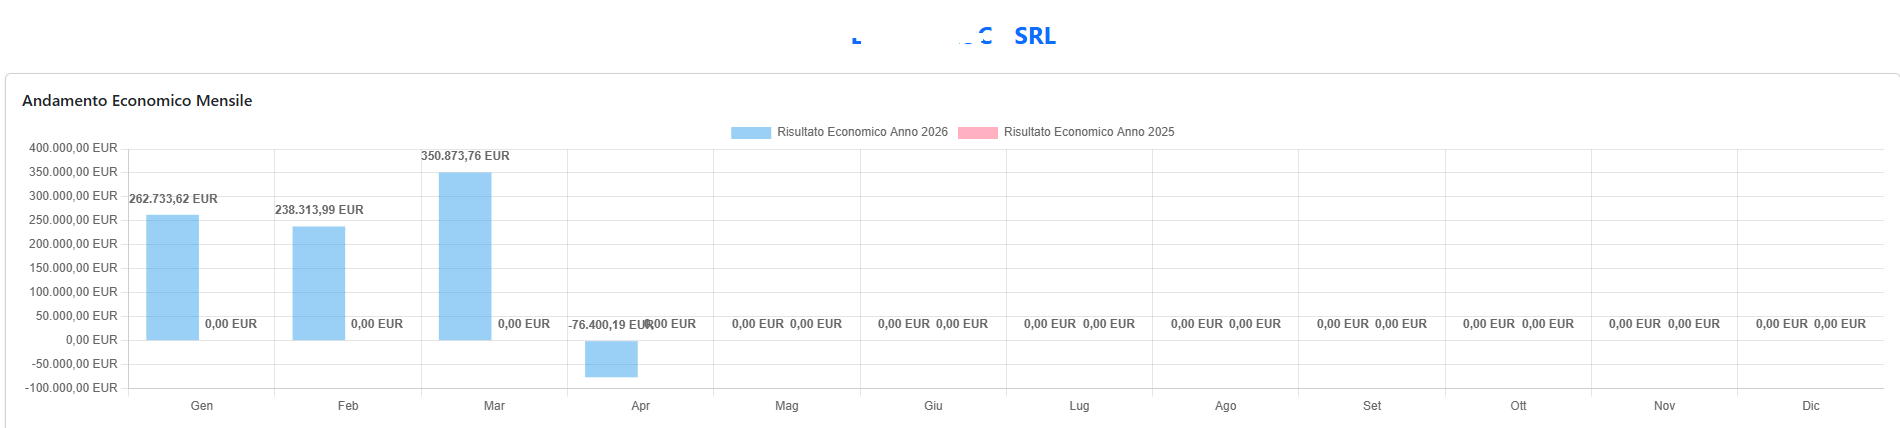Select the blue bar for Gen
This screenshot has width=1900, height=428.
[x=172, y=278]
